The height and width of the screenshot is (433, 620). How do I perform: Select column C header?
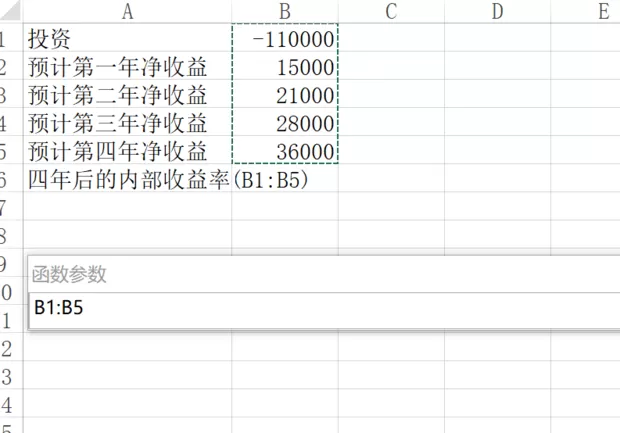(391, 11)
